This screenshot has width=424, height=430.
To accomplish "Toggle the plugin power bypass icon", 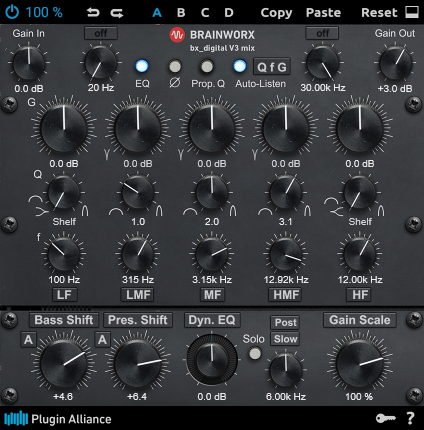I will pyautogui.click(x=12, y=12).
